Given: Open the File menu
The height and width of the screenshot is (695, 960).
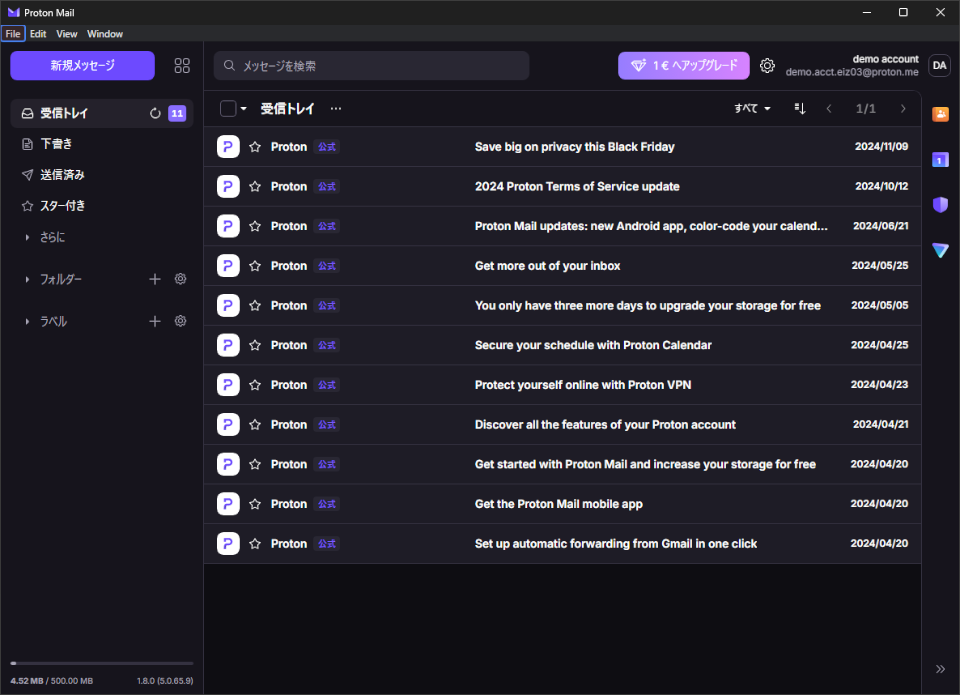Looking at the screenshot, I should pos(13,34).
